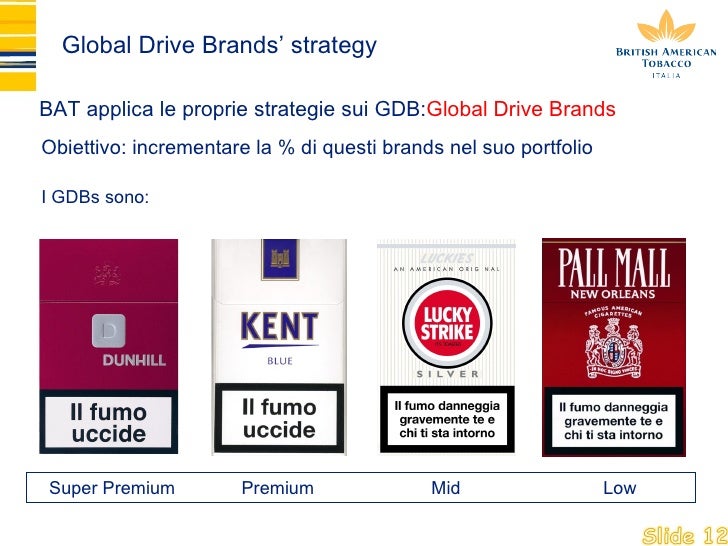Click the slide title 'Global Drive Brands' strategy'
Image resolution: width=728 pixels, height=546 pixels.
tap(219, 46)
